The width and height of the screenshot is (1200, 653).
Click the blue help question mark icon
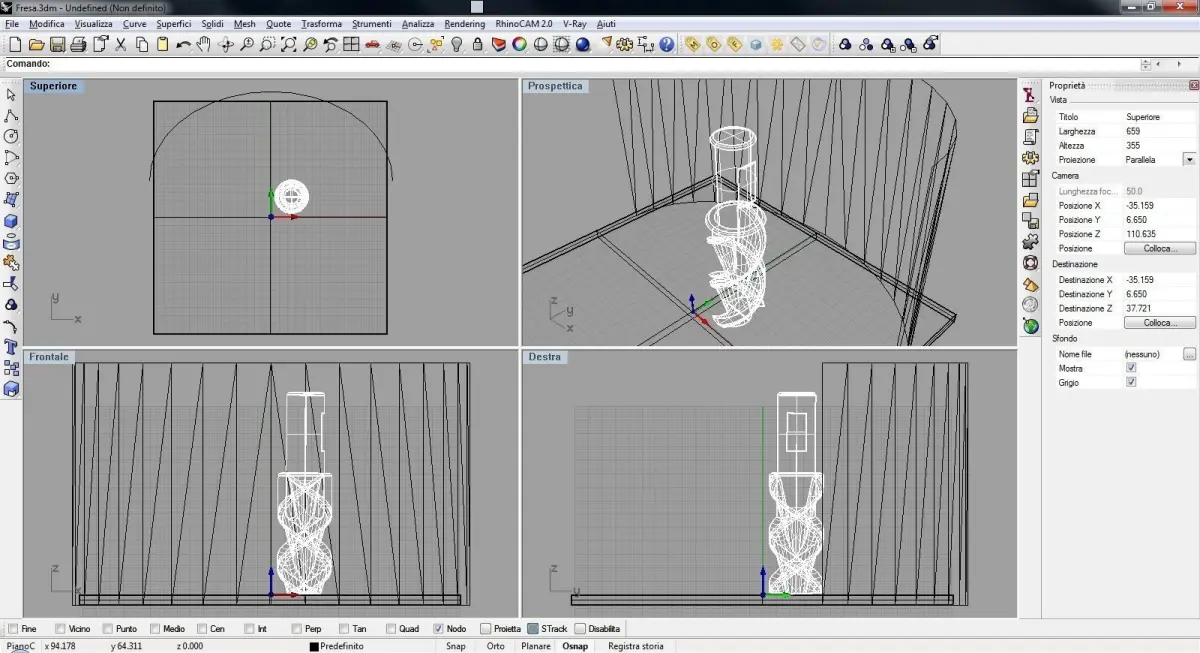666,44
